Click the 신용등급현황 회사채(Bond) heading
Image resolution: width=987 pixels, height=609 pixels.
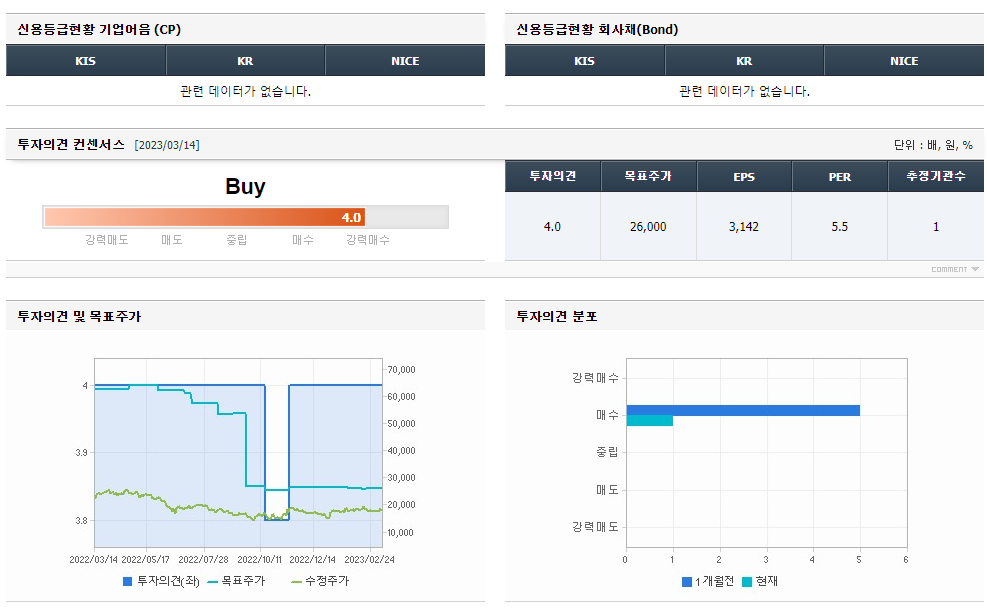(597, 30)
